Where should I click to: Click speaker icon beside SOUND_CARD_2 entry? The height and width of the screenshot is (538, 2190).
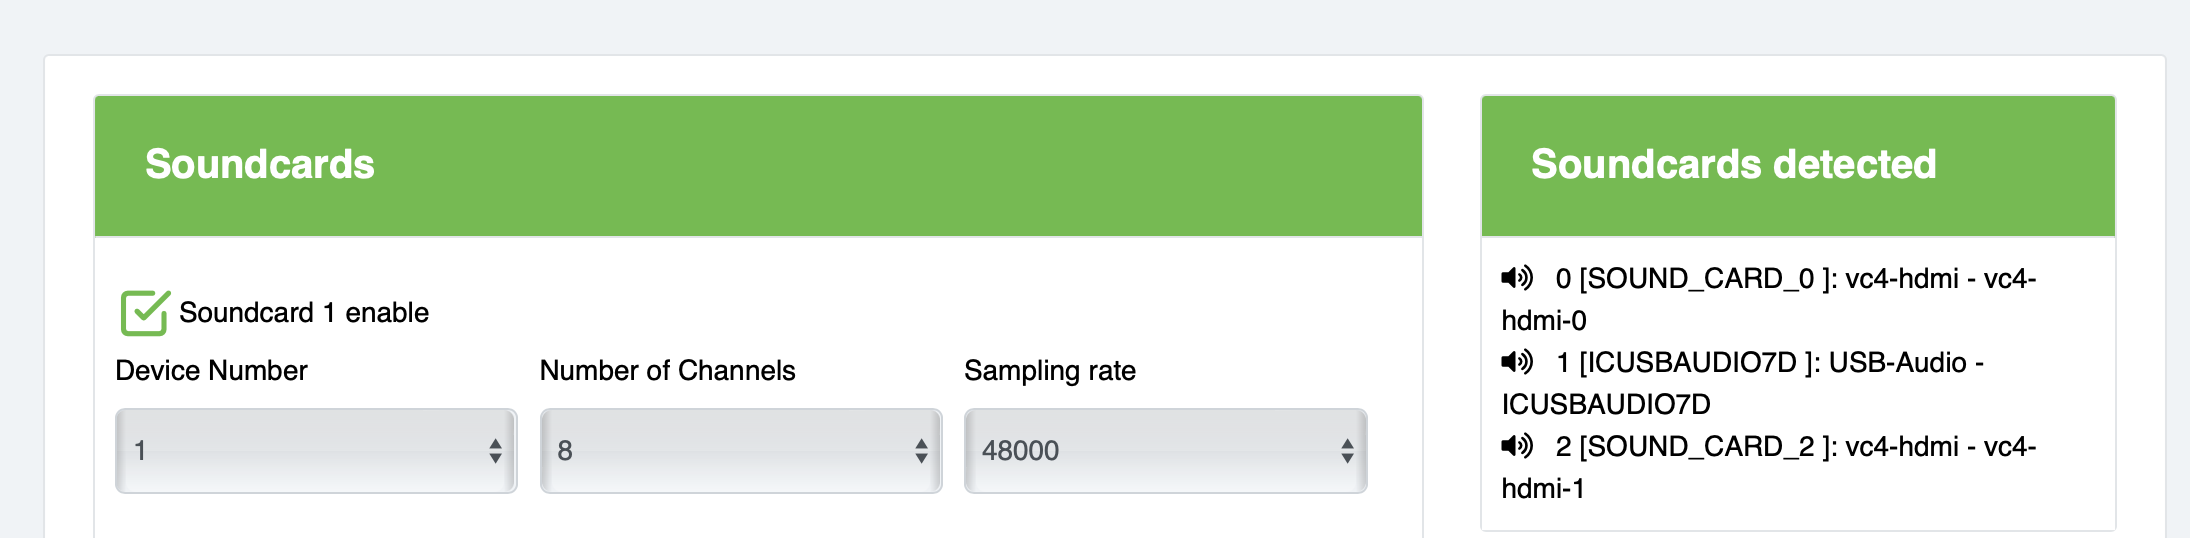[x=1516, y=446]
